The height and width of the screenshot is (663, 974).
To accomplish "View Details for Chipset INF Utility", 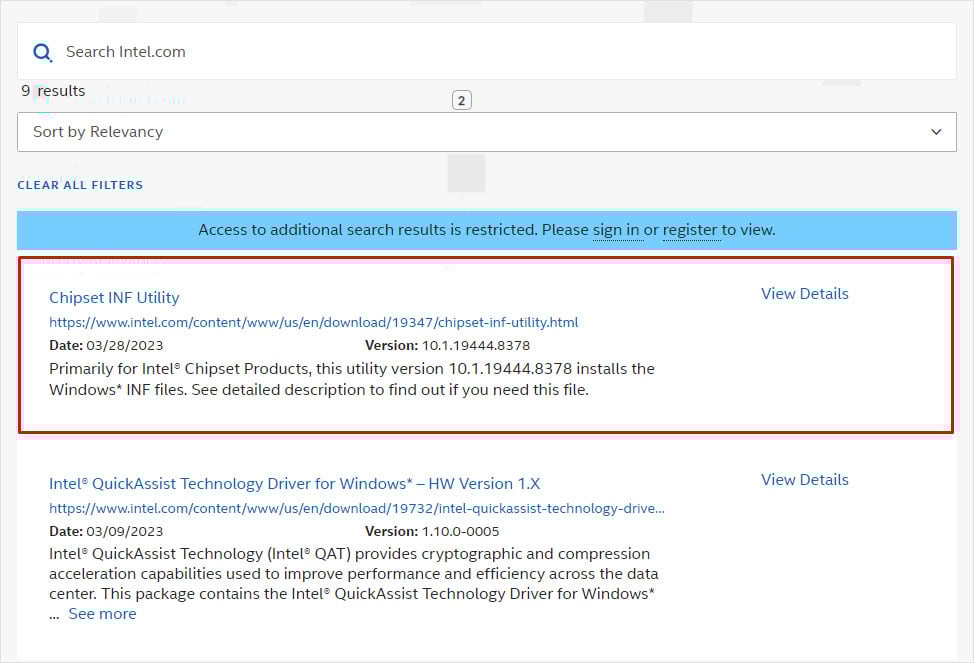I will [x=804, y=294].
